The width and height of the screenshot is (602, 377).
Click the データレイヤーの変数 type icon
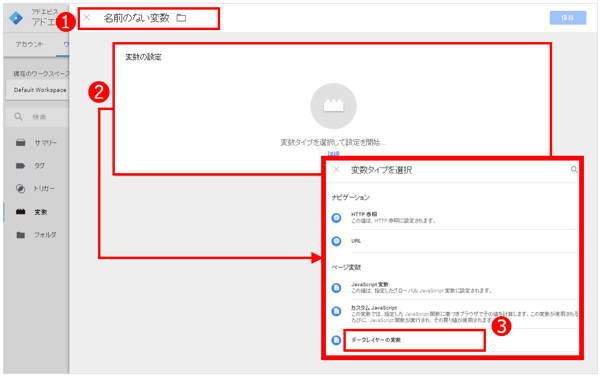336,340
